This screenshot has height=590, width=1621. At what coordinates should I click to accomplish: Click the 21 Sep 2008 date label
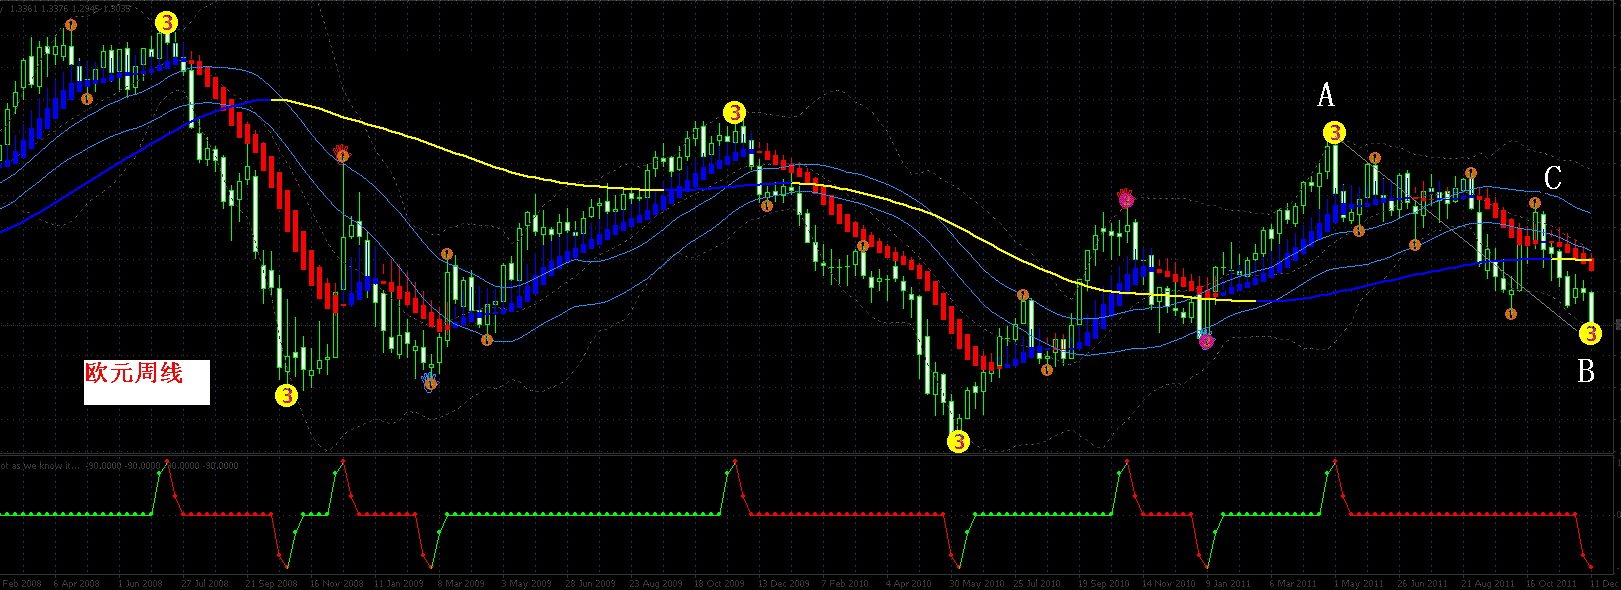click(271, 583)
